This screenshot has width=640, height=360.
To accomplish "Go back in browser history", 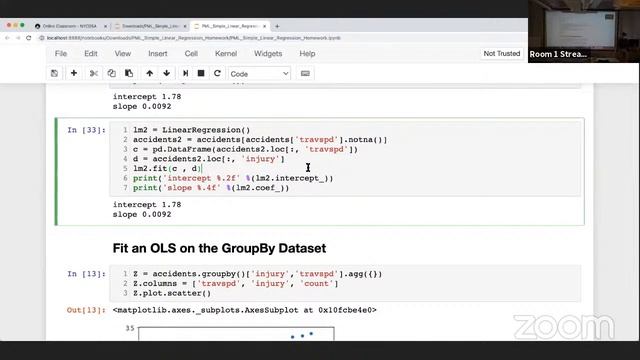I will pos(7,38).
